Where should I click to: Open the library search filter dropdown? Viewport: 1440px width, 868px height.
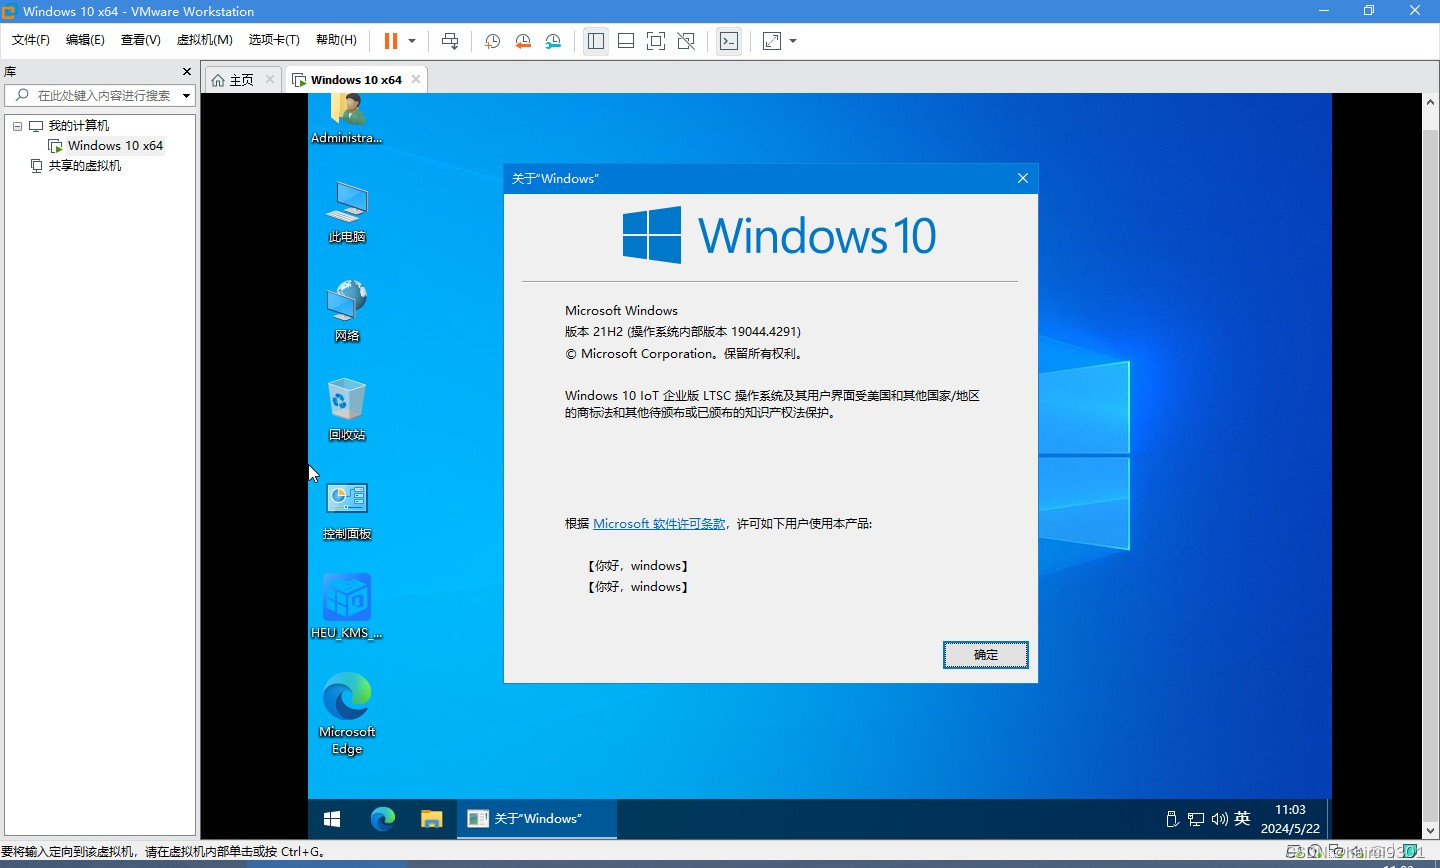pyautogui.click(x=186, y=96)
